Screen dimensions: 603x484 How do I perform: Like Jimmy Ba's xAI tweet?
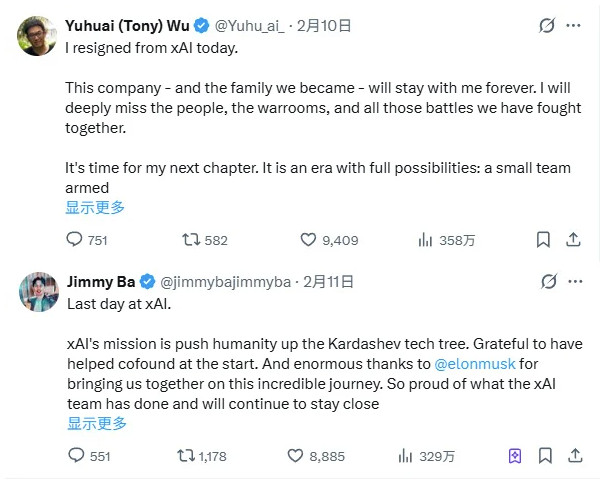295,456
